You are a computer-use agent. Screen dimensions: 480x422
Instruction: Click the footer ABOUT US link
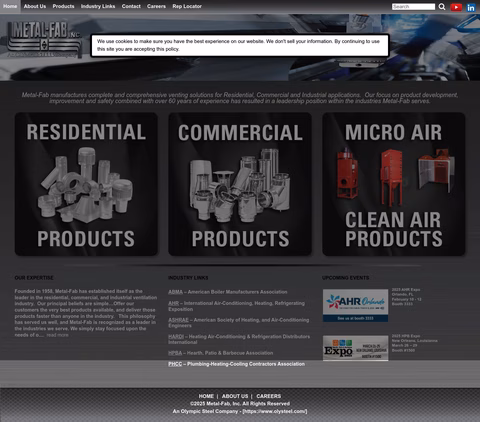[x=235, y=396]
